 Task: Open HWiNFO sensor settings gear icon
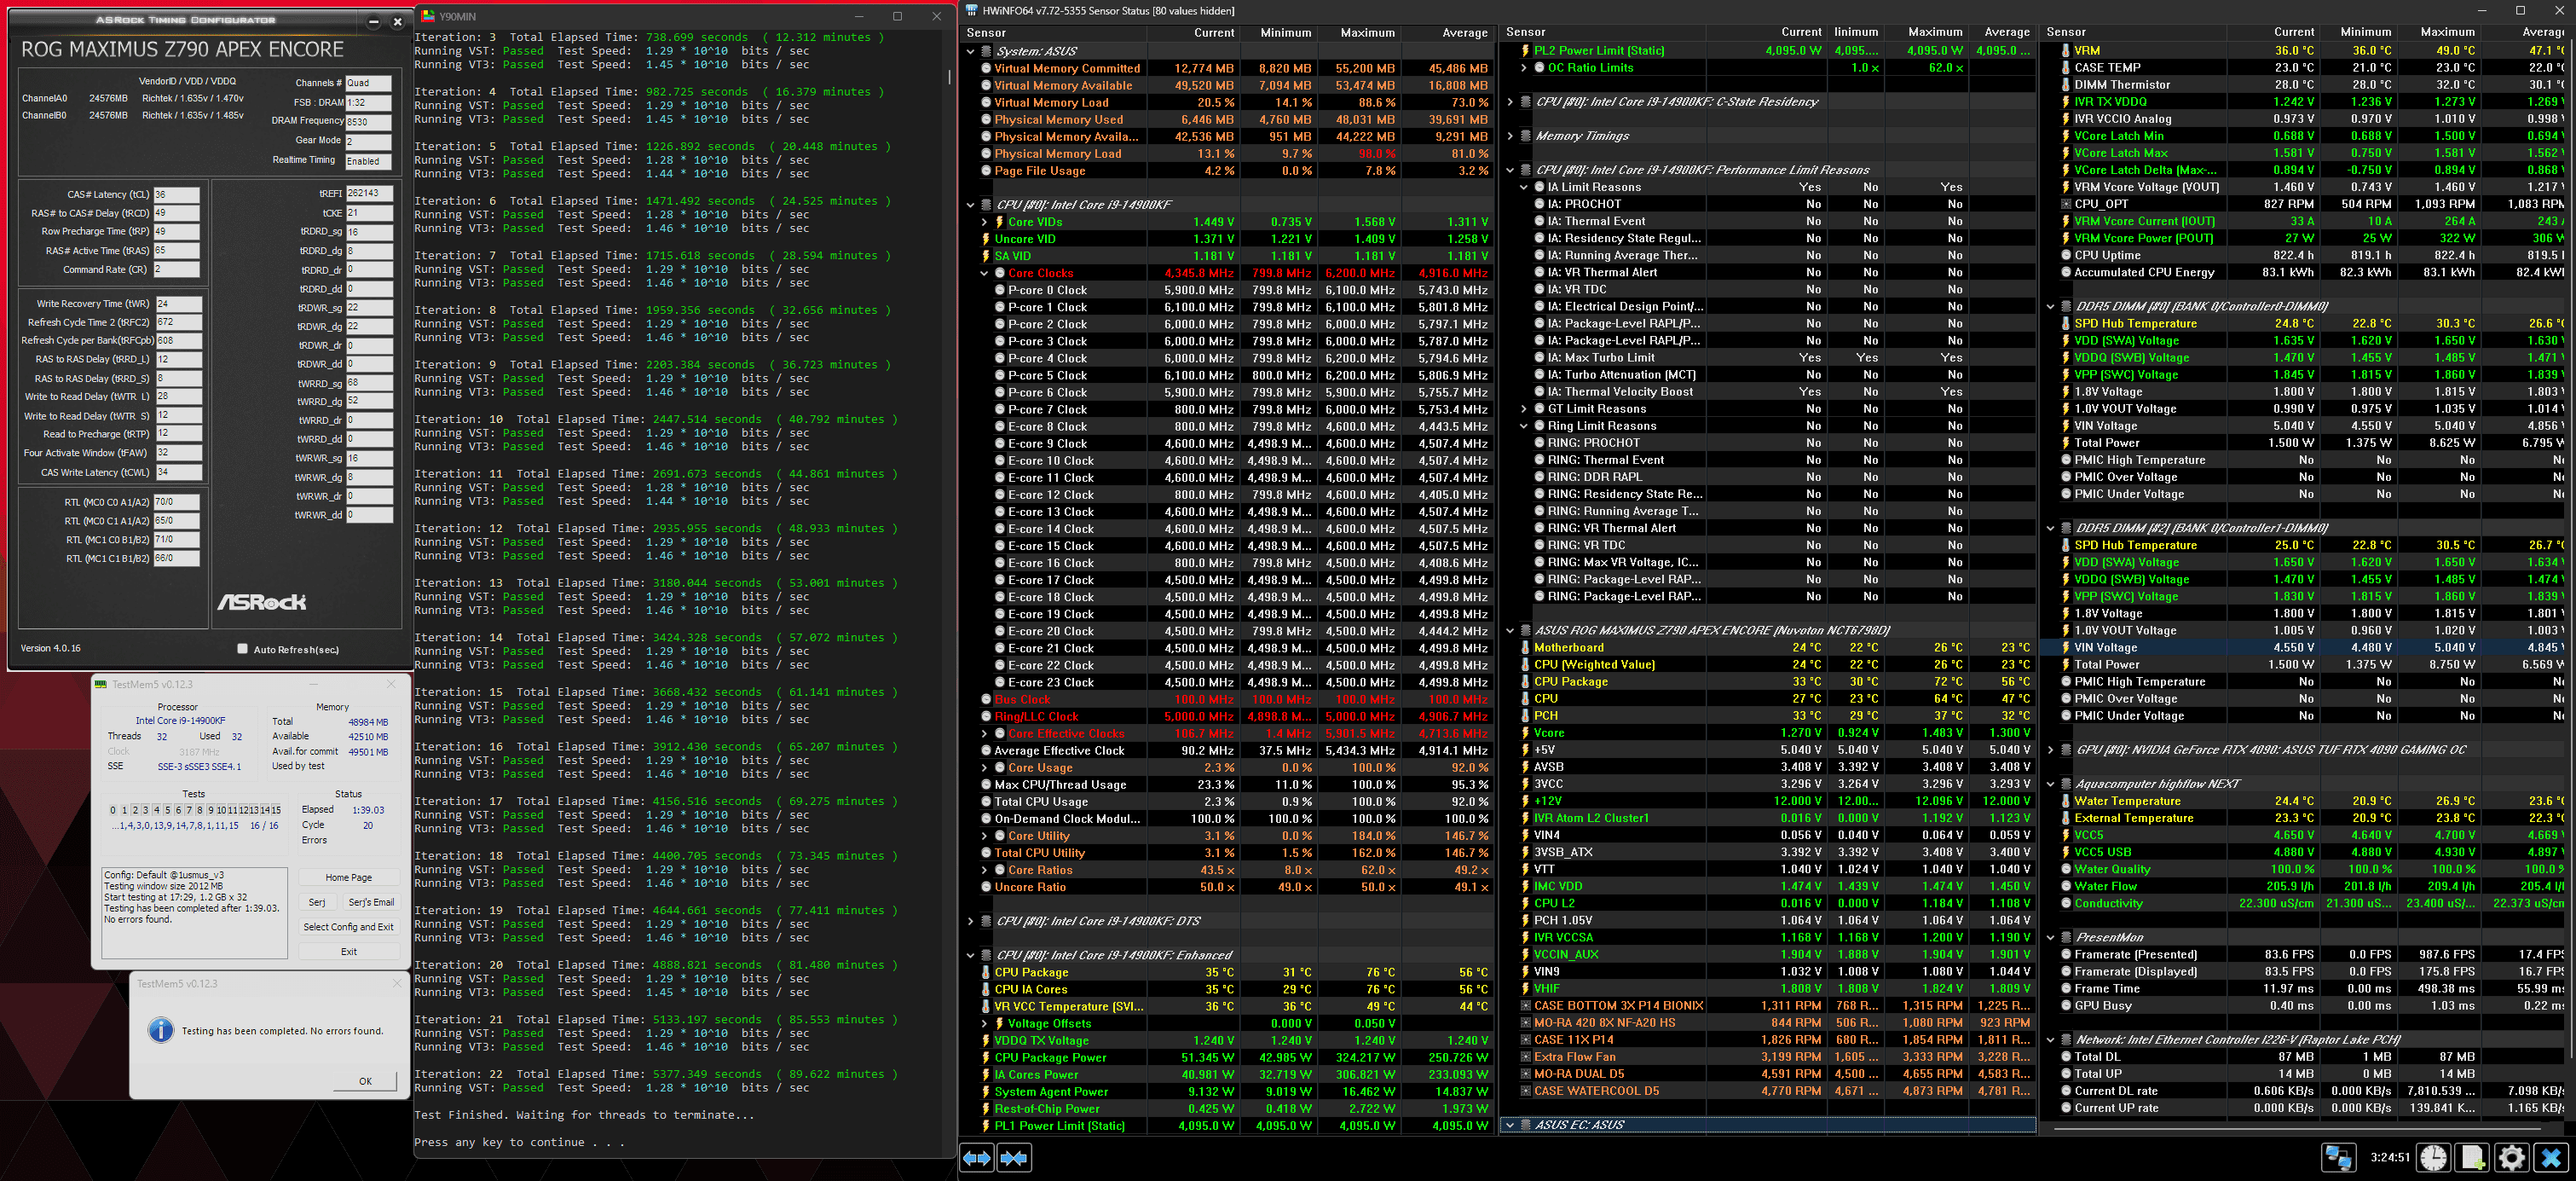[x=2512, y=1158]
